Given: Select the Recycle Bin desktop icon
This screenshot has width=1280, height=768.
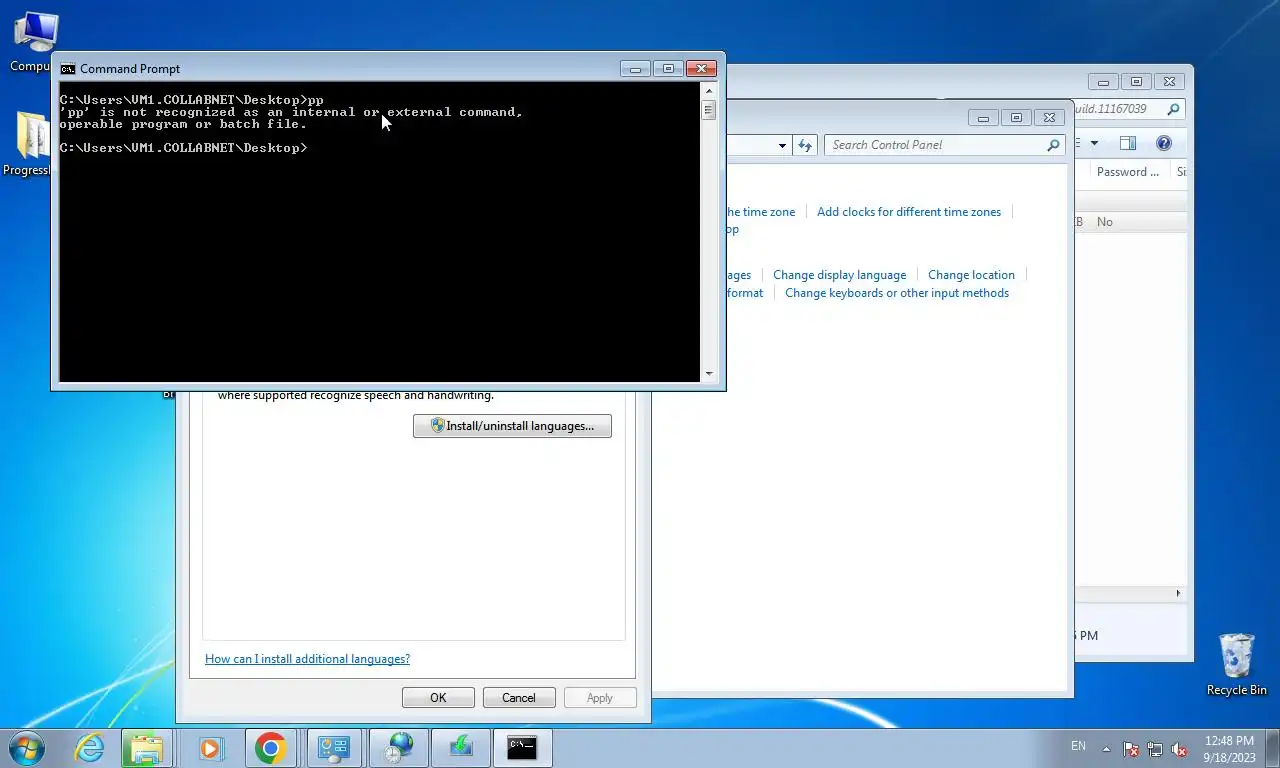Looking at the screenshot, I should pos(1236,664).
